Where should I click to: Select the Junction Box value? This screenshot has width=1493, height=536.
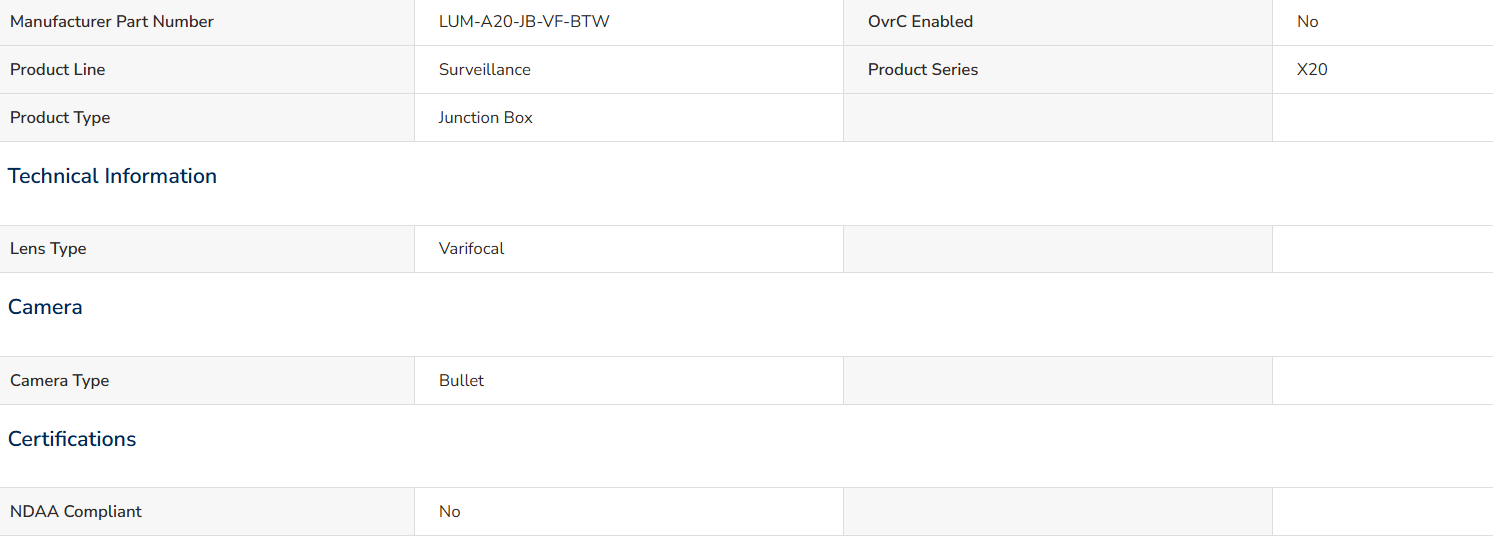coord(486,117)
